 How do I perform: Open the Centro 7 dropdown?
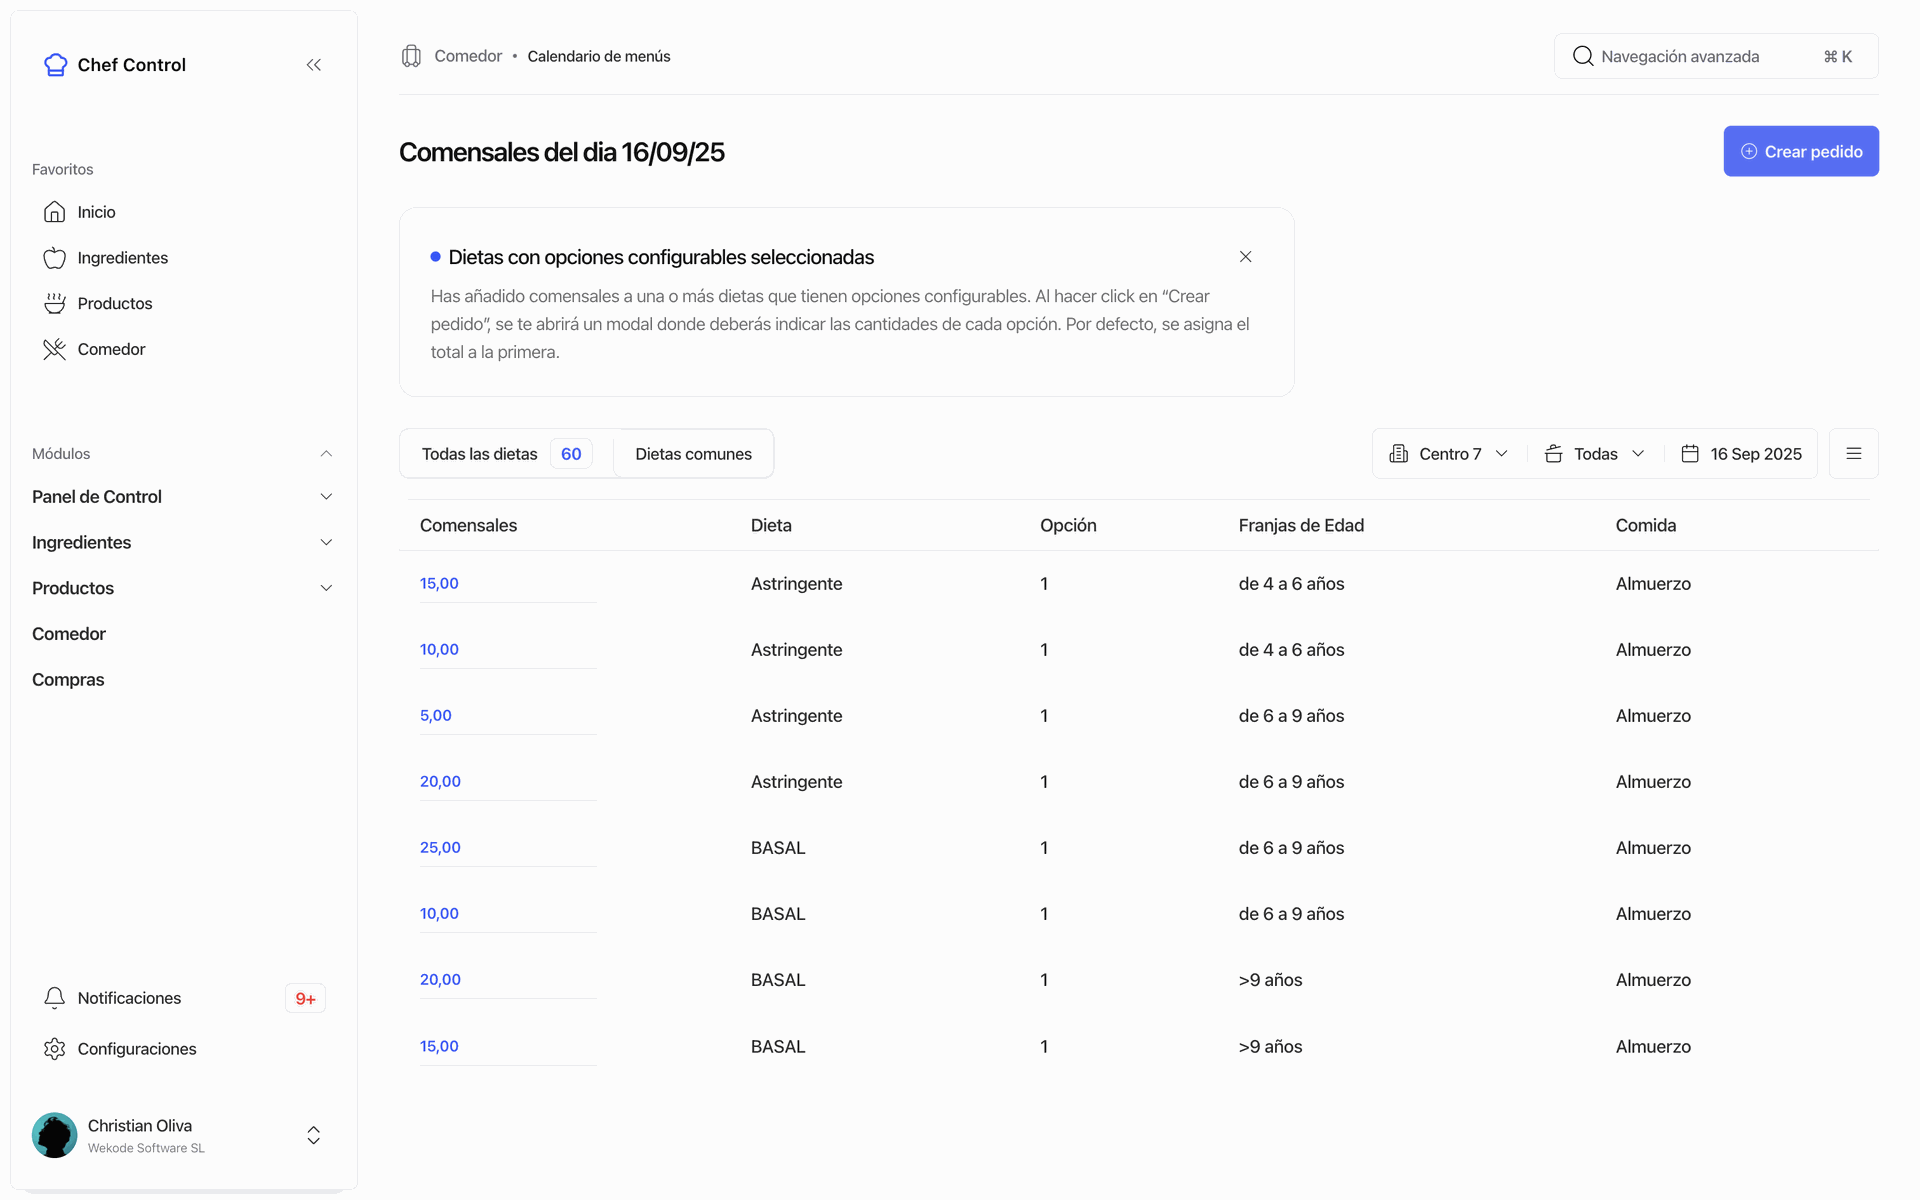[1448, 454]
